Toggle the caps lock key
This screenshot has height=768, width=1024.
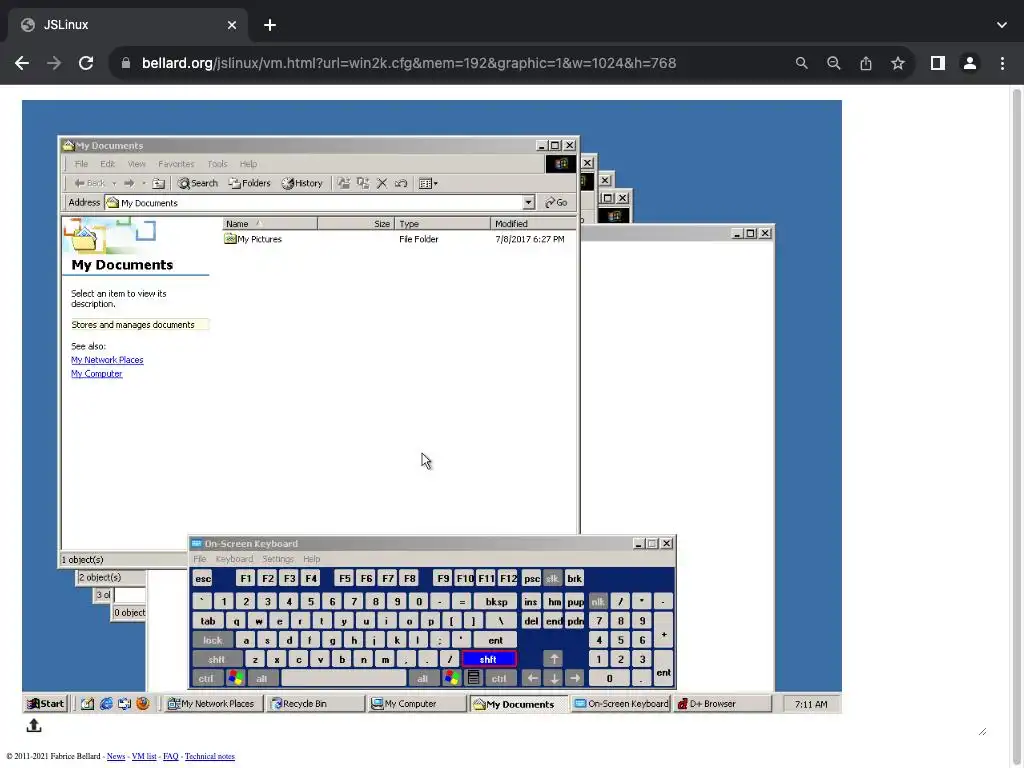pyautogui.click(x=213, y=640)
